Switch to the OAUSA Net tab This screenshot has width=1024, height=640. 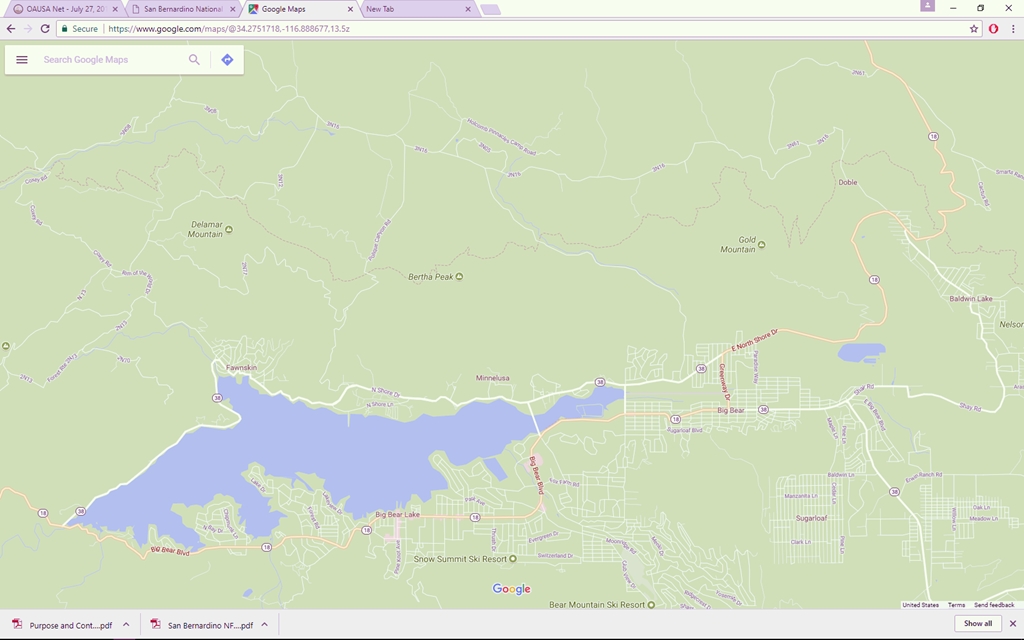60,9
